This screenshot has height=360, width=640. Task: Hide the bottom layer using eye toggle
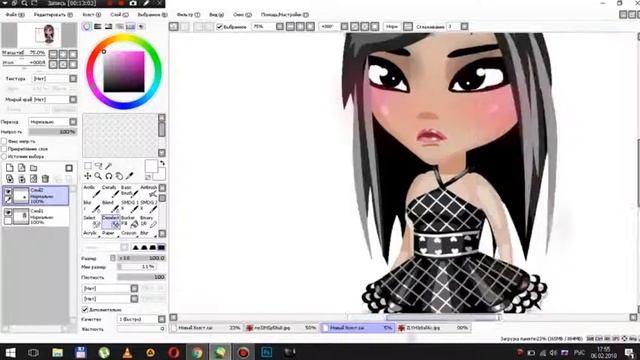pyautogui.click(x=8, y=212)
